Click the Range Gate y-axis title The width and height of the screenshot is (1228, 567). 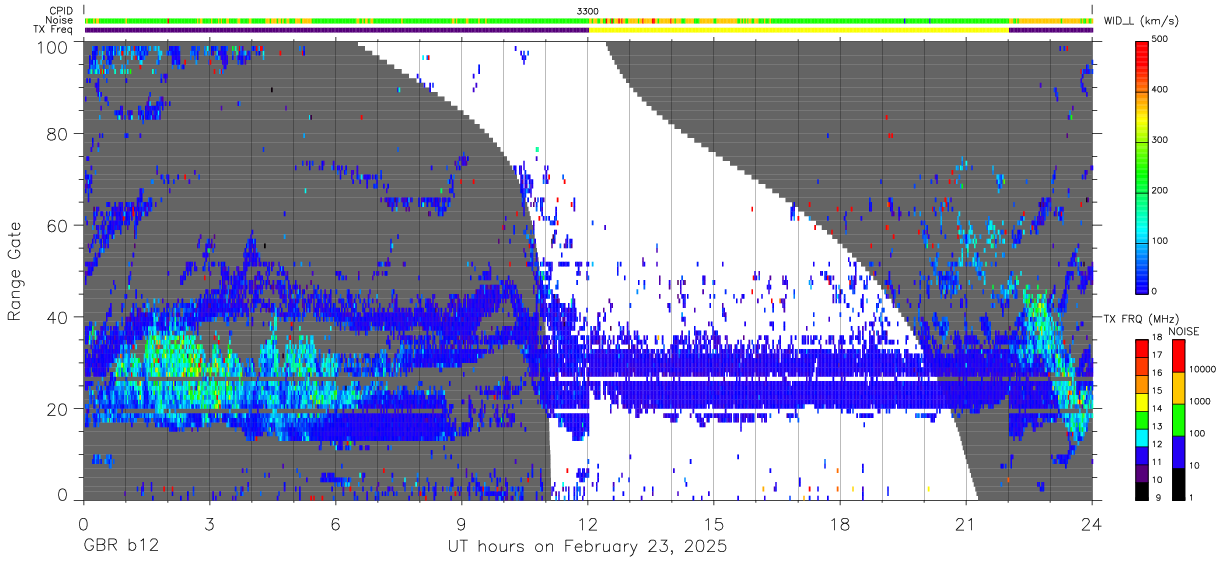(x=15, y=272)
